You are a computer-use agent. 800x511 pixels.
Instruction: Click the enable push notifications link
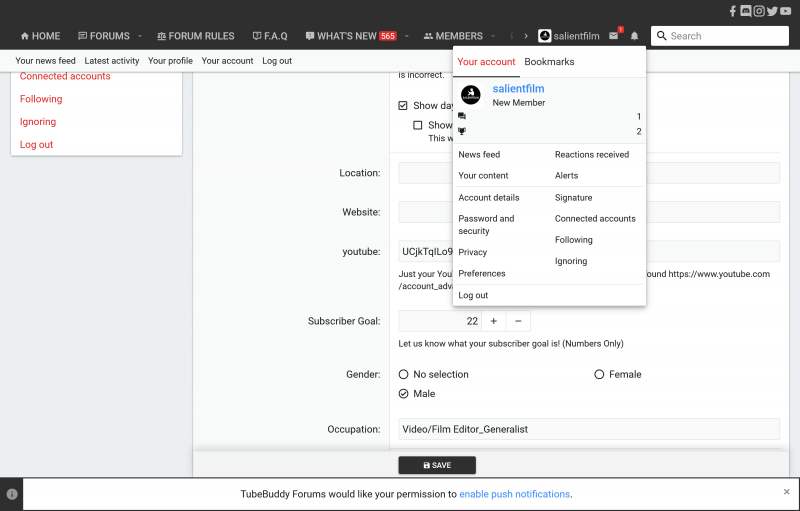(514, 494)
